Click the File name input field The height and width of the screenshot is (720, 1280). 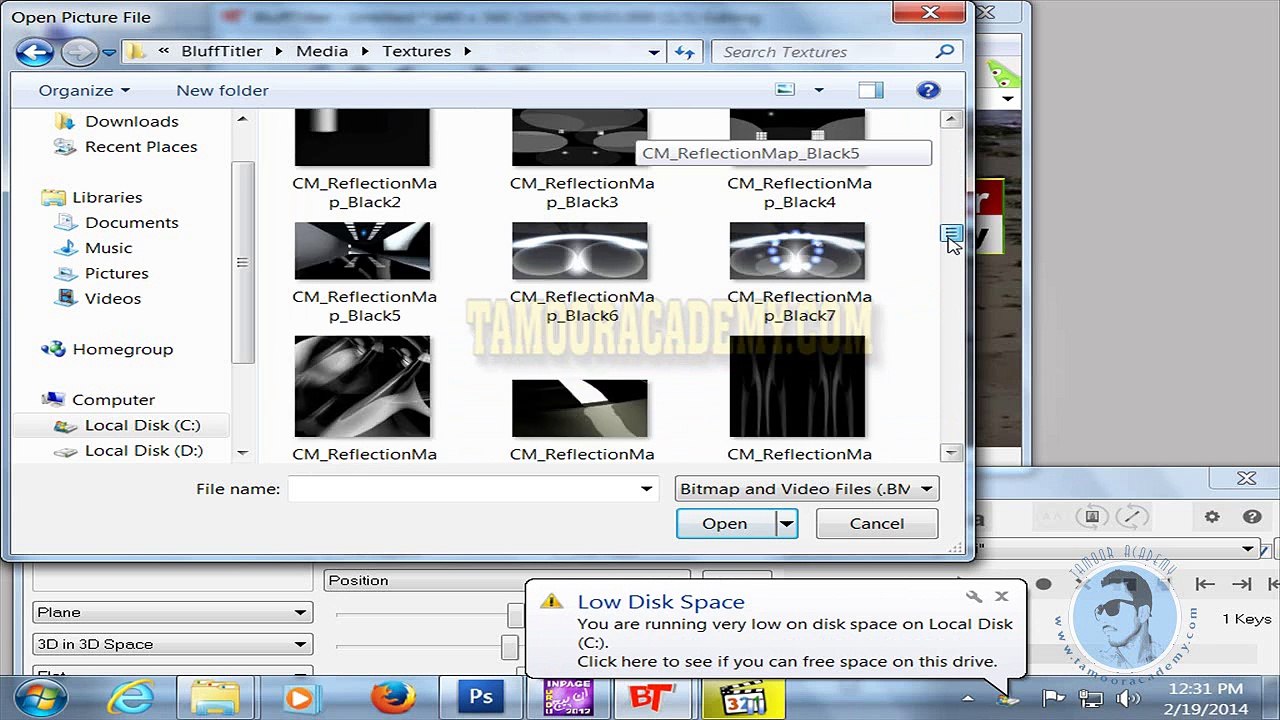pyautogui.click(x=461, y=489)
